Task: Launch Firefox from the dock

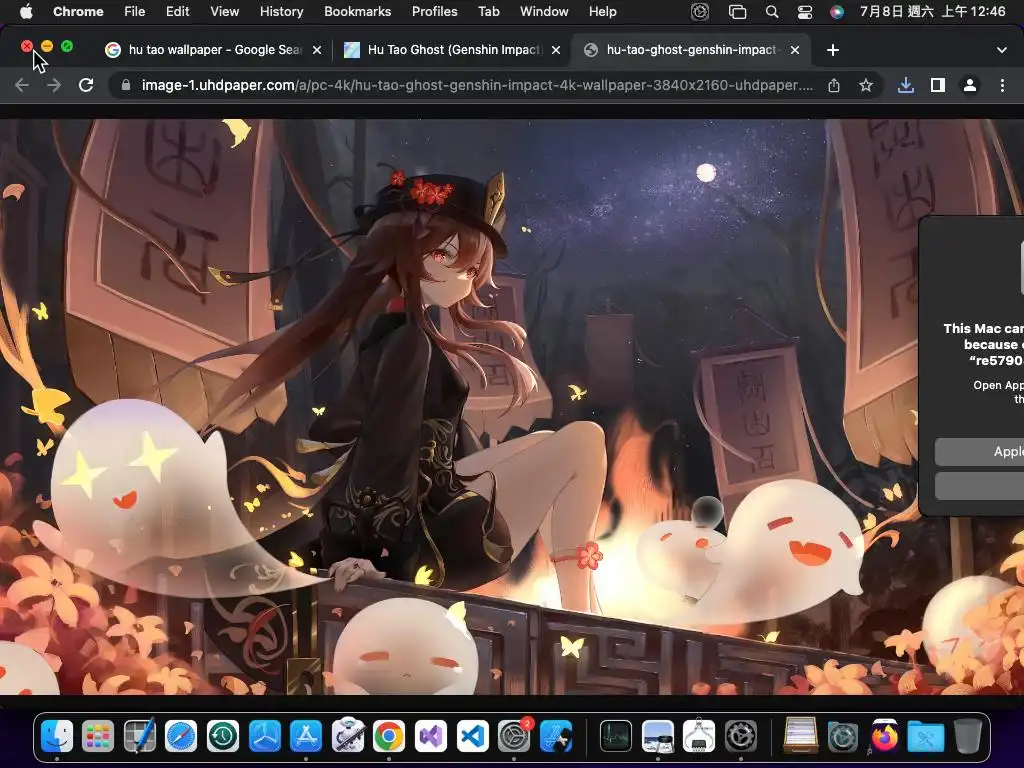Action: tap(884, 736)
